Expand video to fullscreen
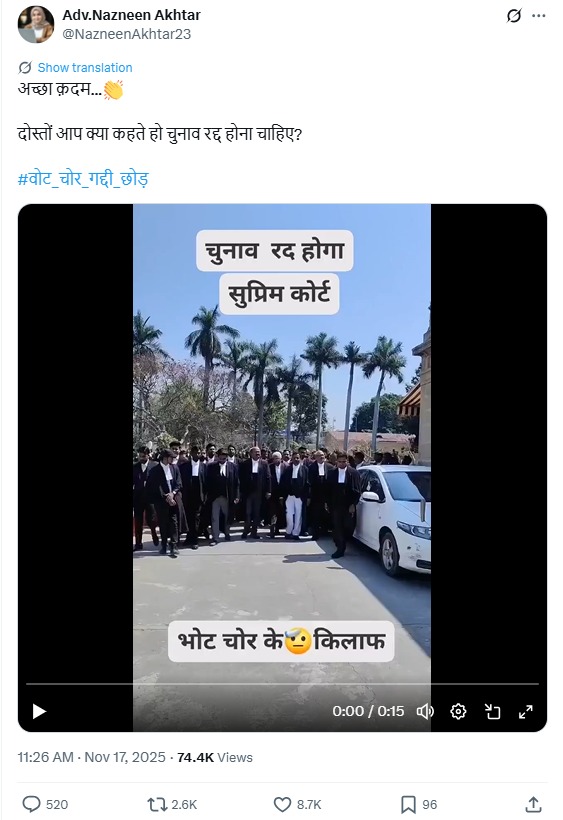Viewport: 563px width, 820px height. (x=525, y=711)
